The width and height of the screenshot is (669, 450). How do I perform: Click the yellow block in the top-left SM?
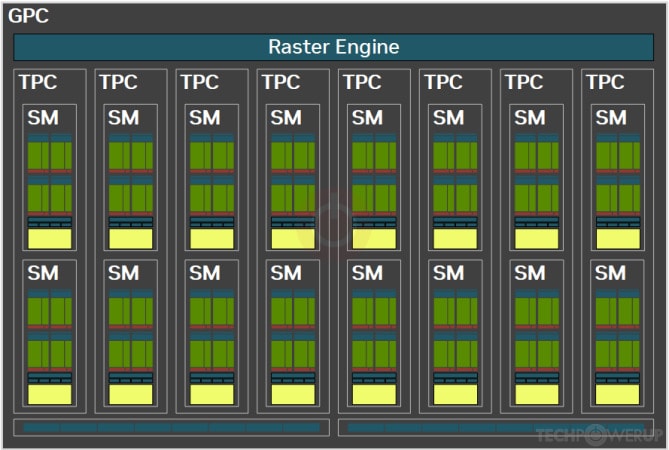(50, 239)
